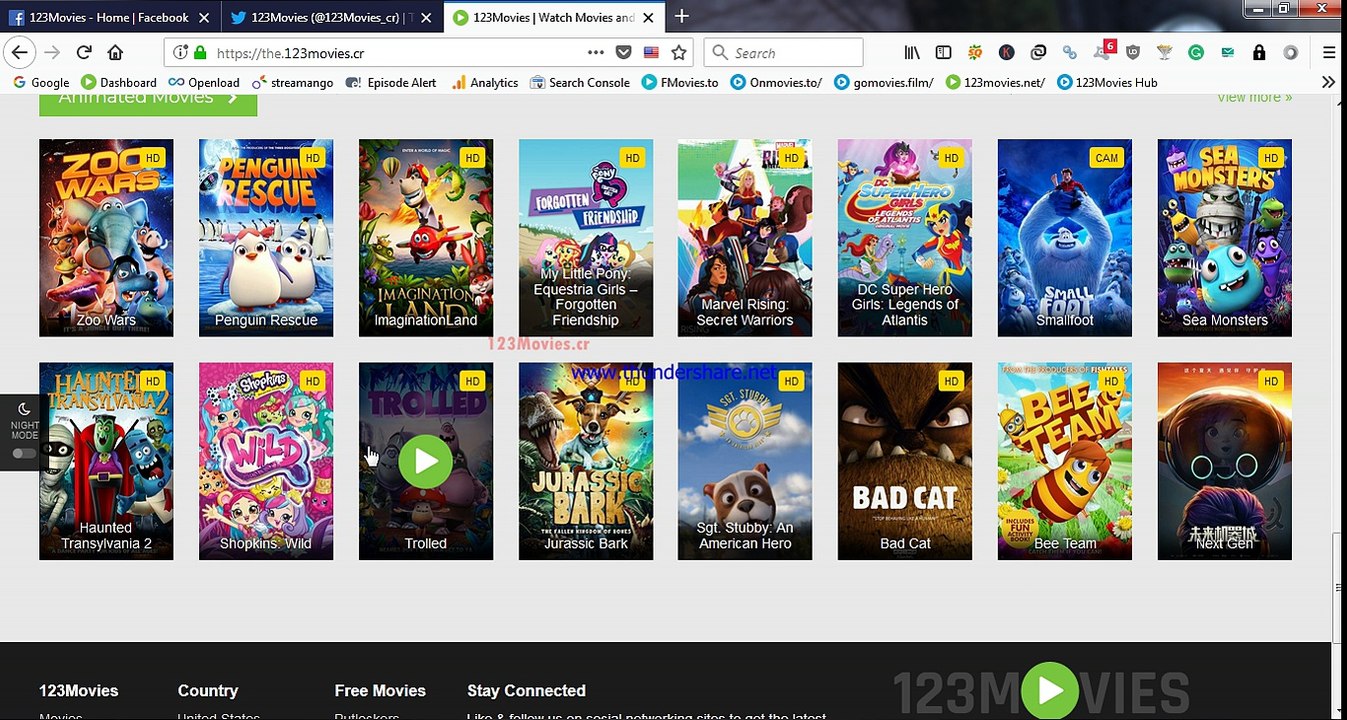Viewport: 1347px width, 720px height.
Task: Open the Bee Team movie poster
Action: pos(1065,461)
